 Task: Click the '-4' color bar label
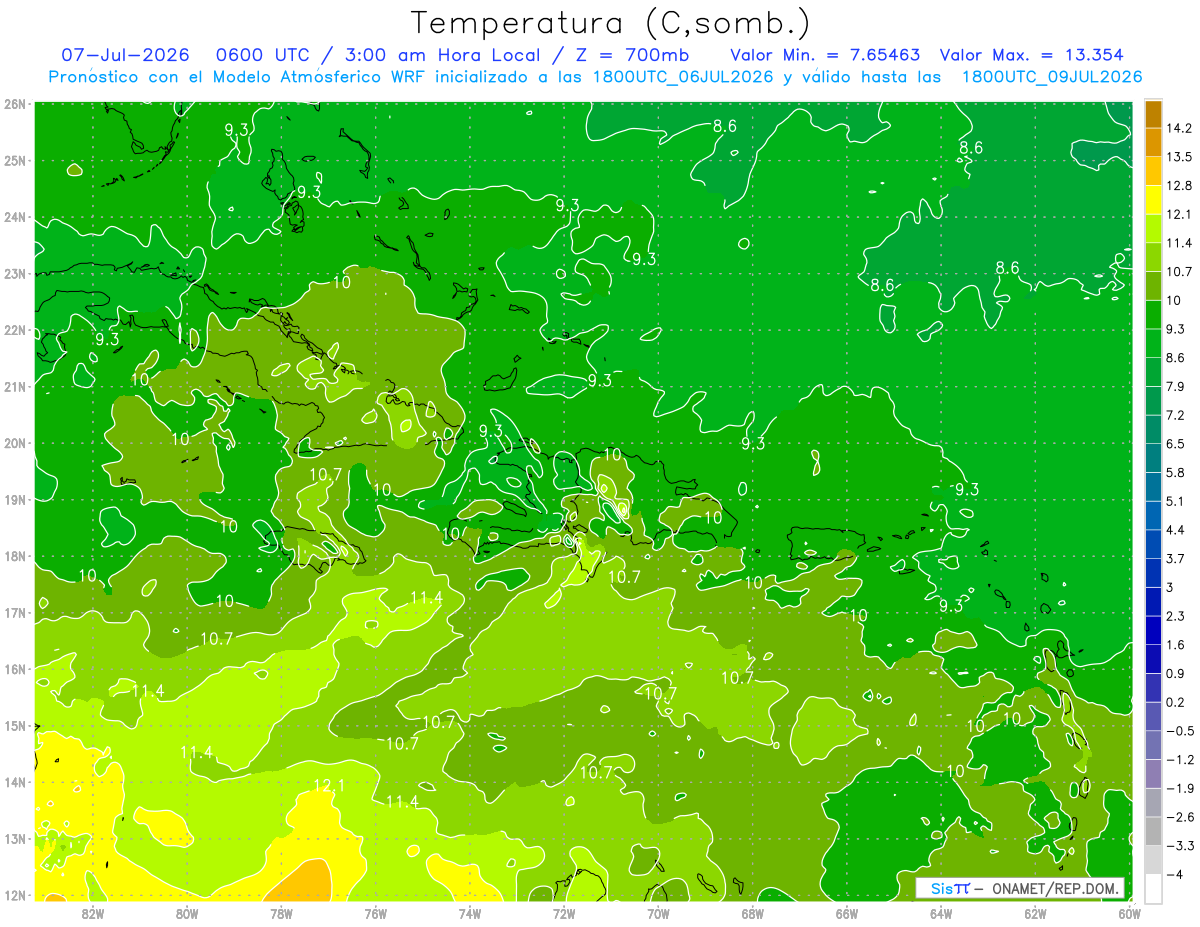[1174, 875]
